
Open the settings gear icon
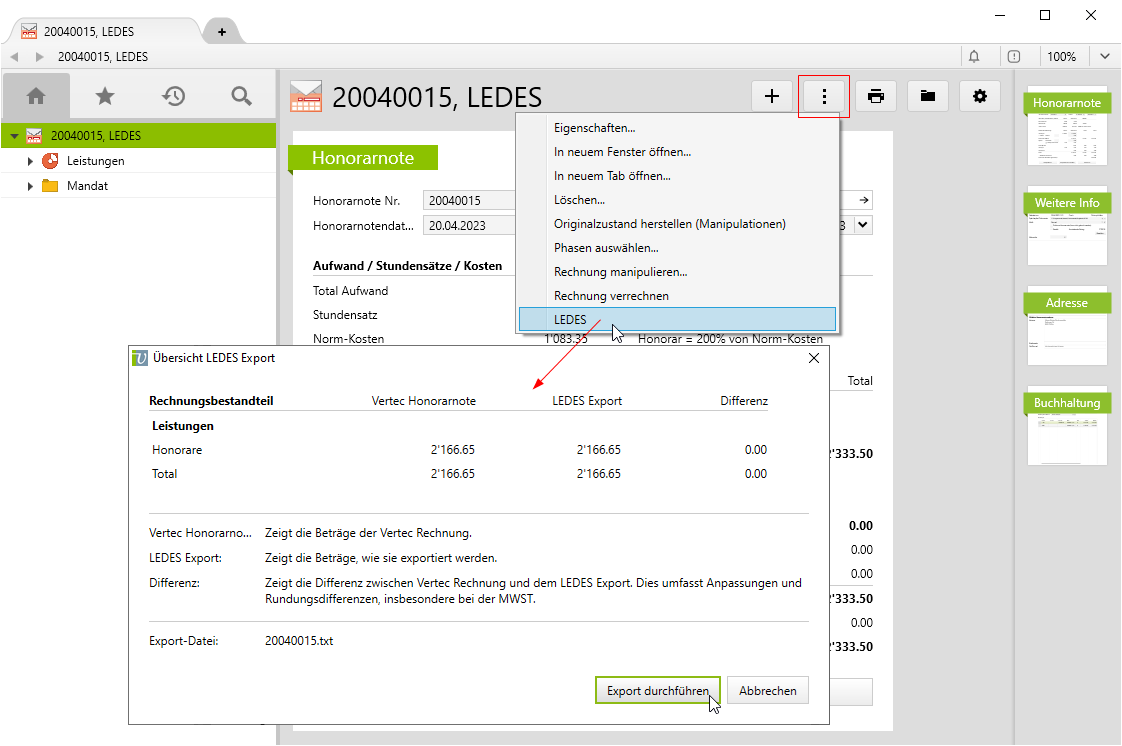(979, 95)
